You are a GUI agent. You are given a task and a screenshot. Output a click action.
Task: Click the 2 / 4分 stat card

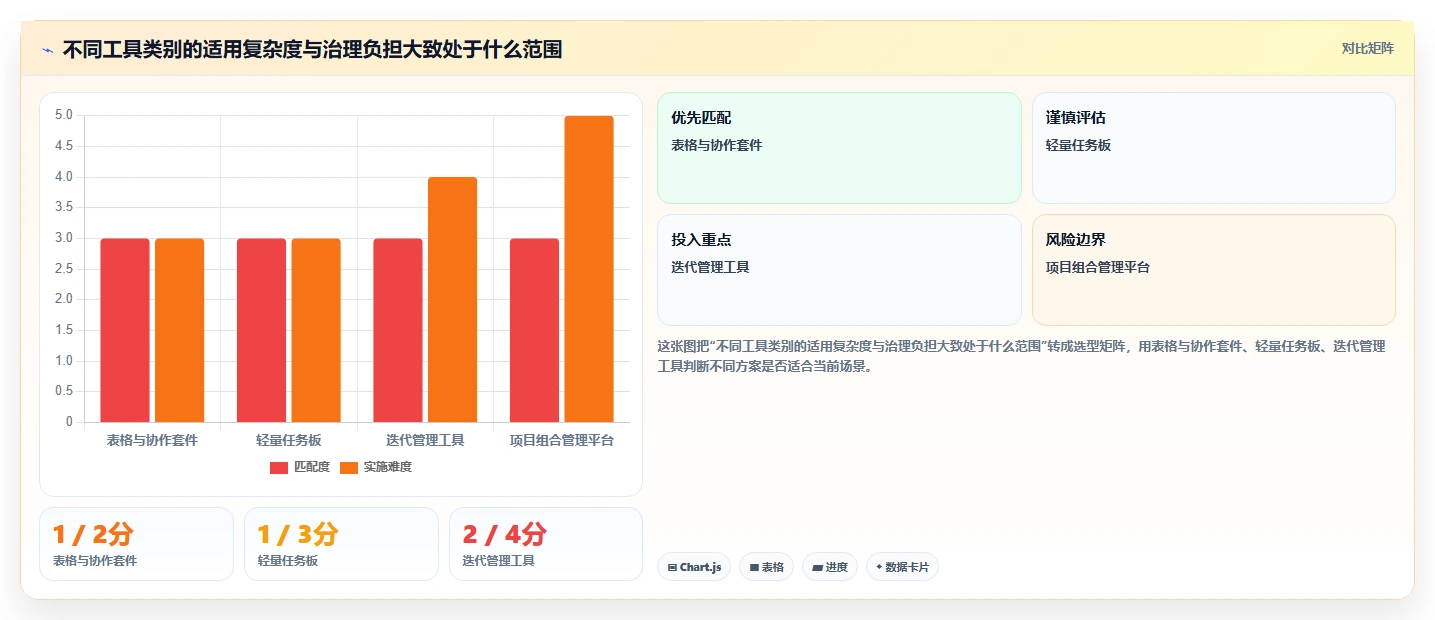click(x=546, y=544)
